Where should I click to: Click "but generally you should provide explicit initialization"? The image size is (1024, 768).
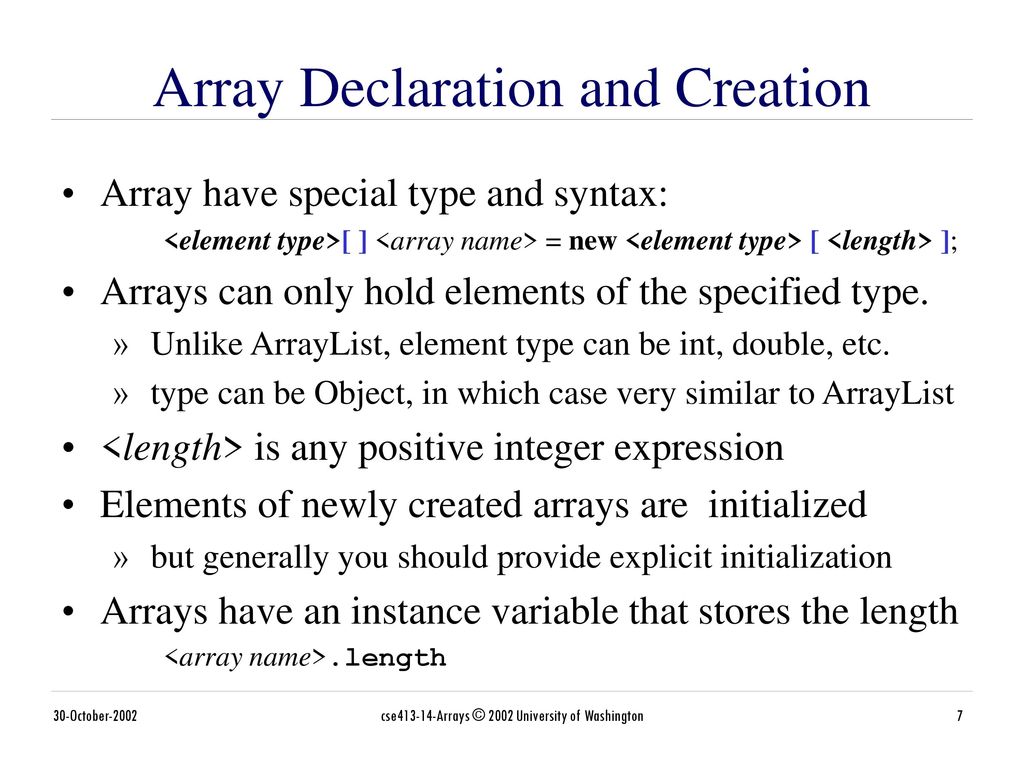click(x=520, y=558)
